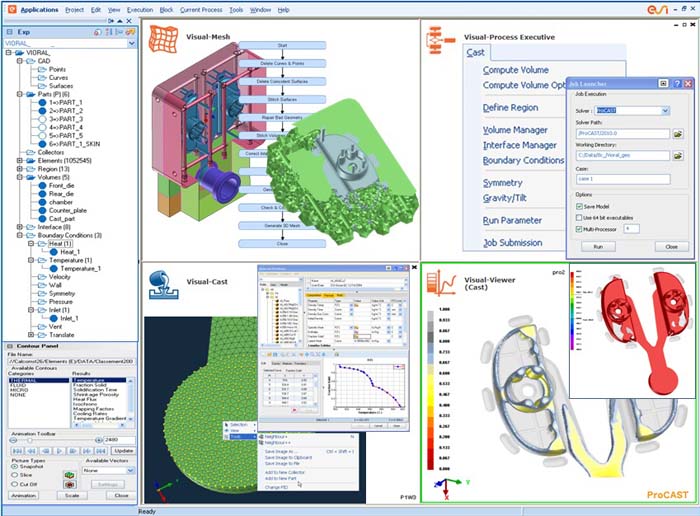
Task: Select the Cast tab in Process Executive
Action: [x=476, y=53]
